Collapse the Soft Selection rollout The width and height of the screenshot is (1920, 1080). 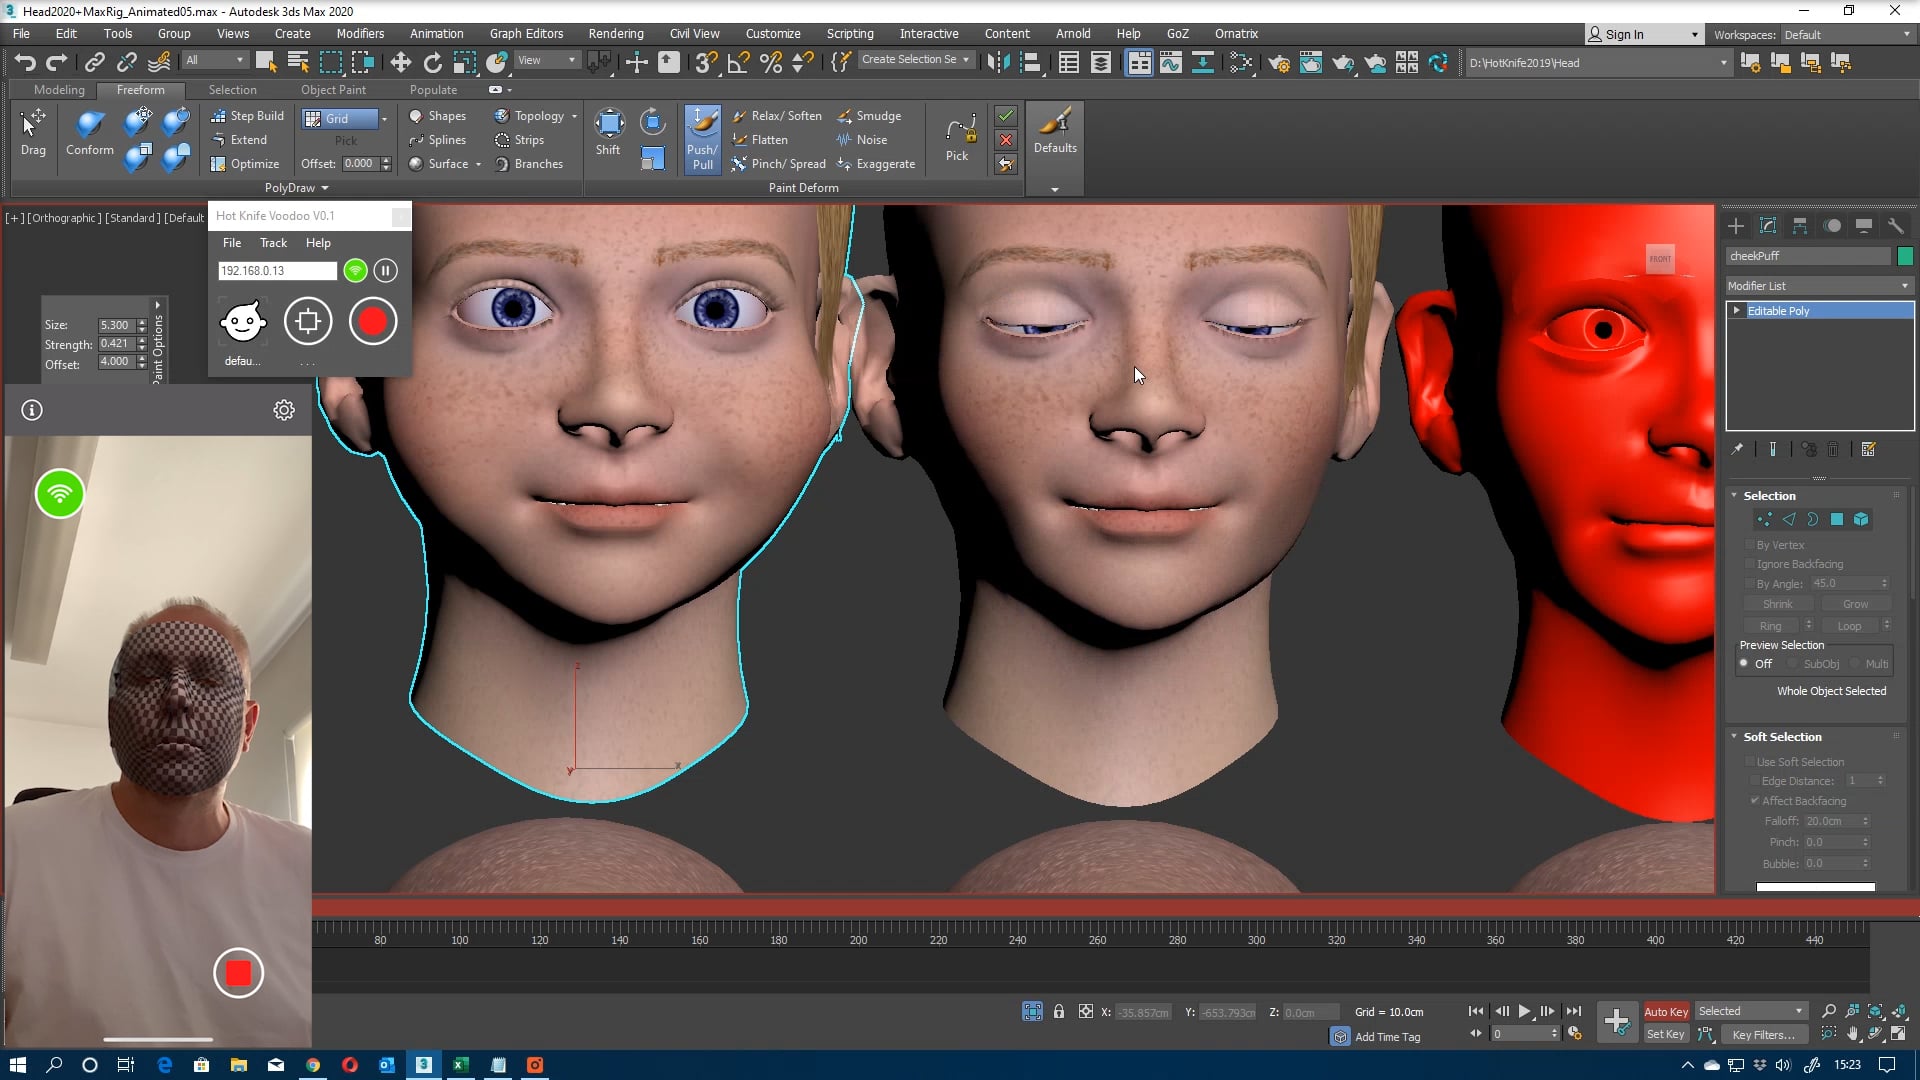click(x=1734, y=736)
